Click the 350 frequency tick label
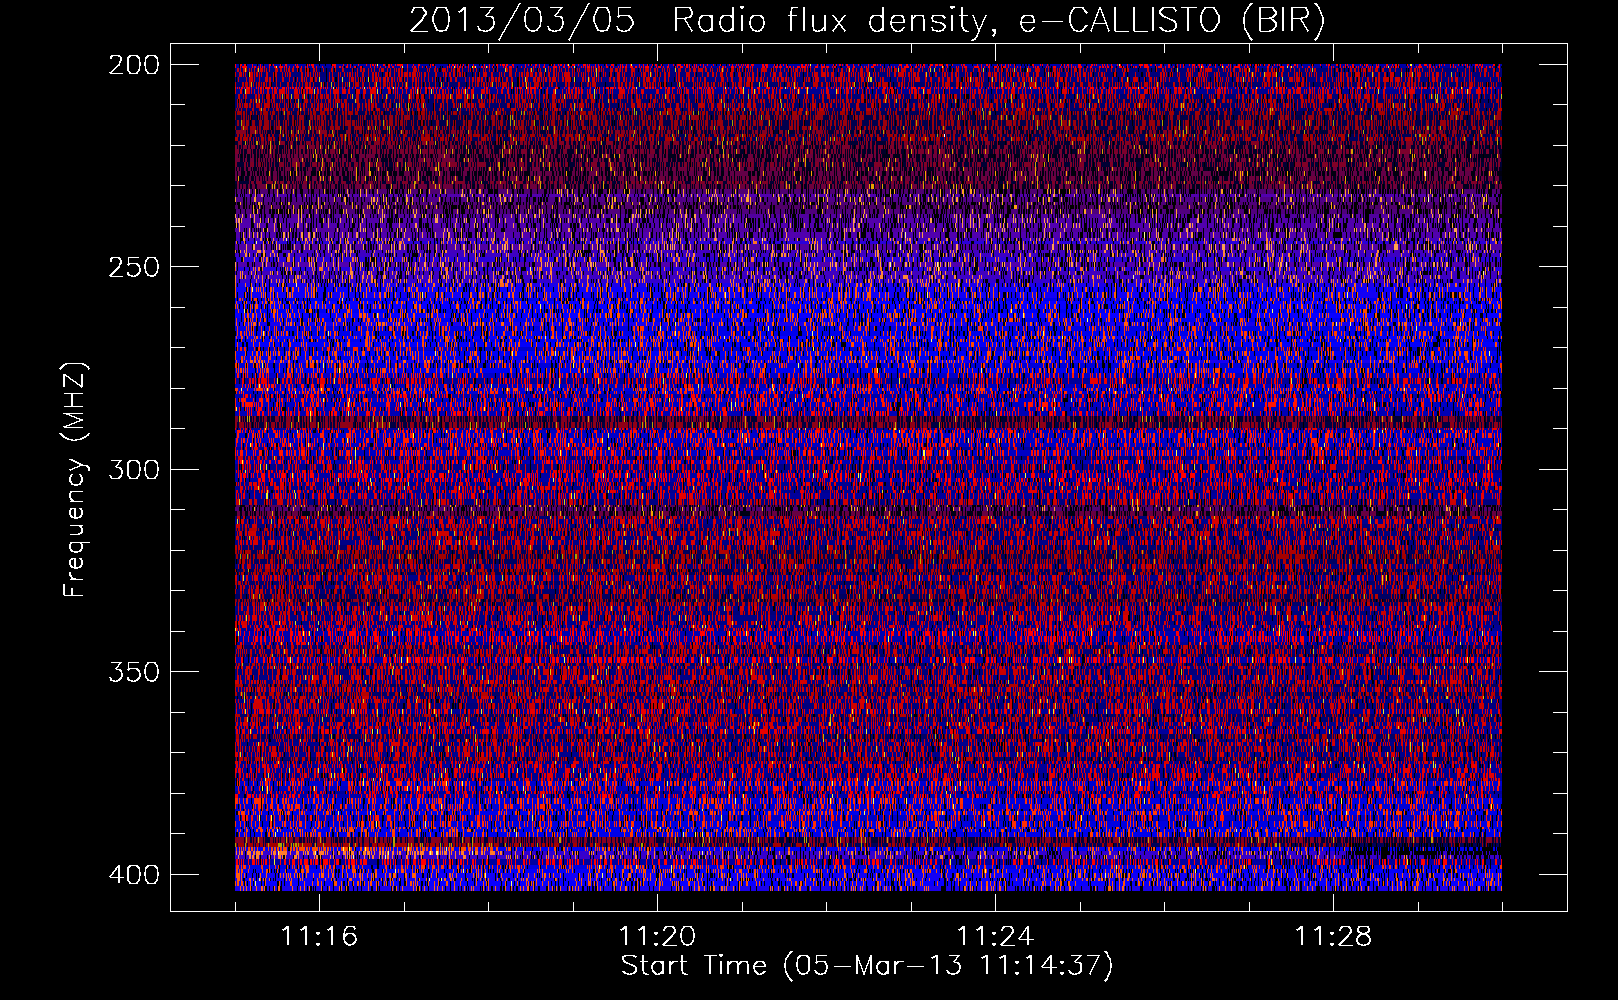Viewport: 1618px width, 1000px height. pyautogui.click(x=134, y=671)
